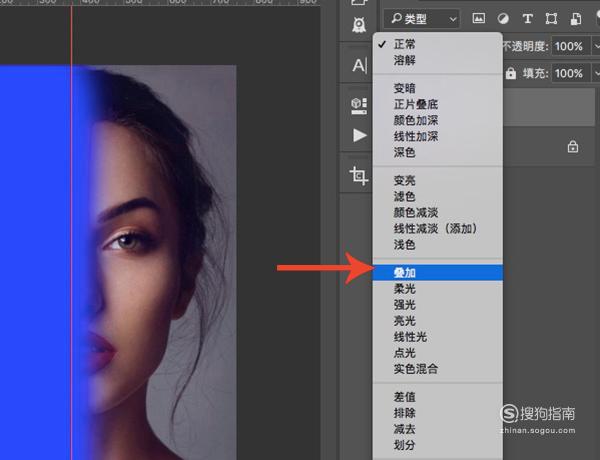600x460 pixels.
Task: Choose 差值 blend mode
Action: point(437,397)
